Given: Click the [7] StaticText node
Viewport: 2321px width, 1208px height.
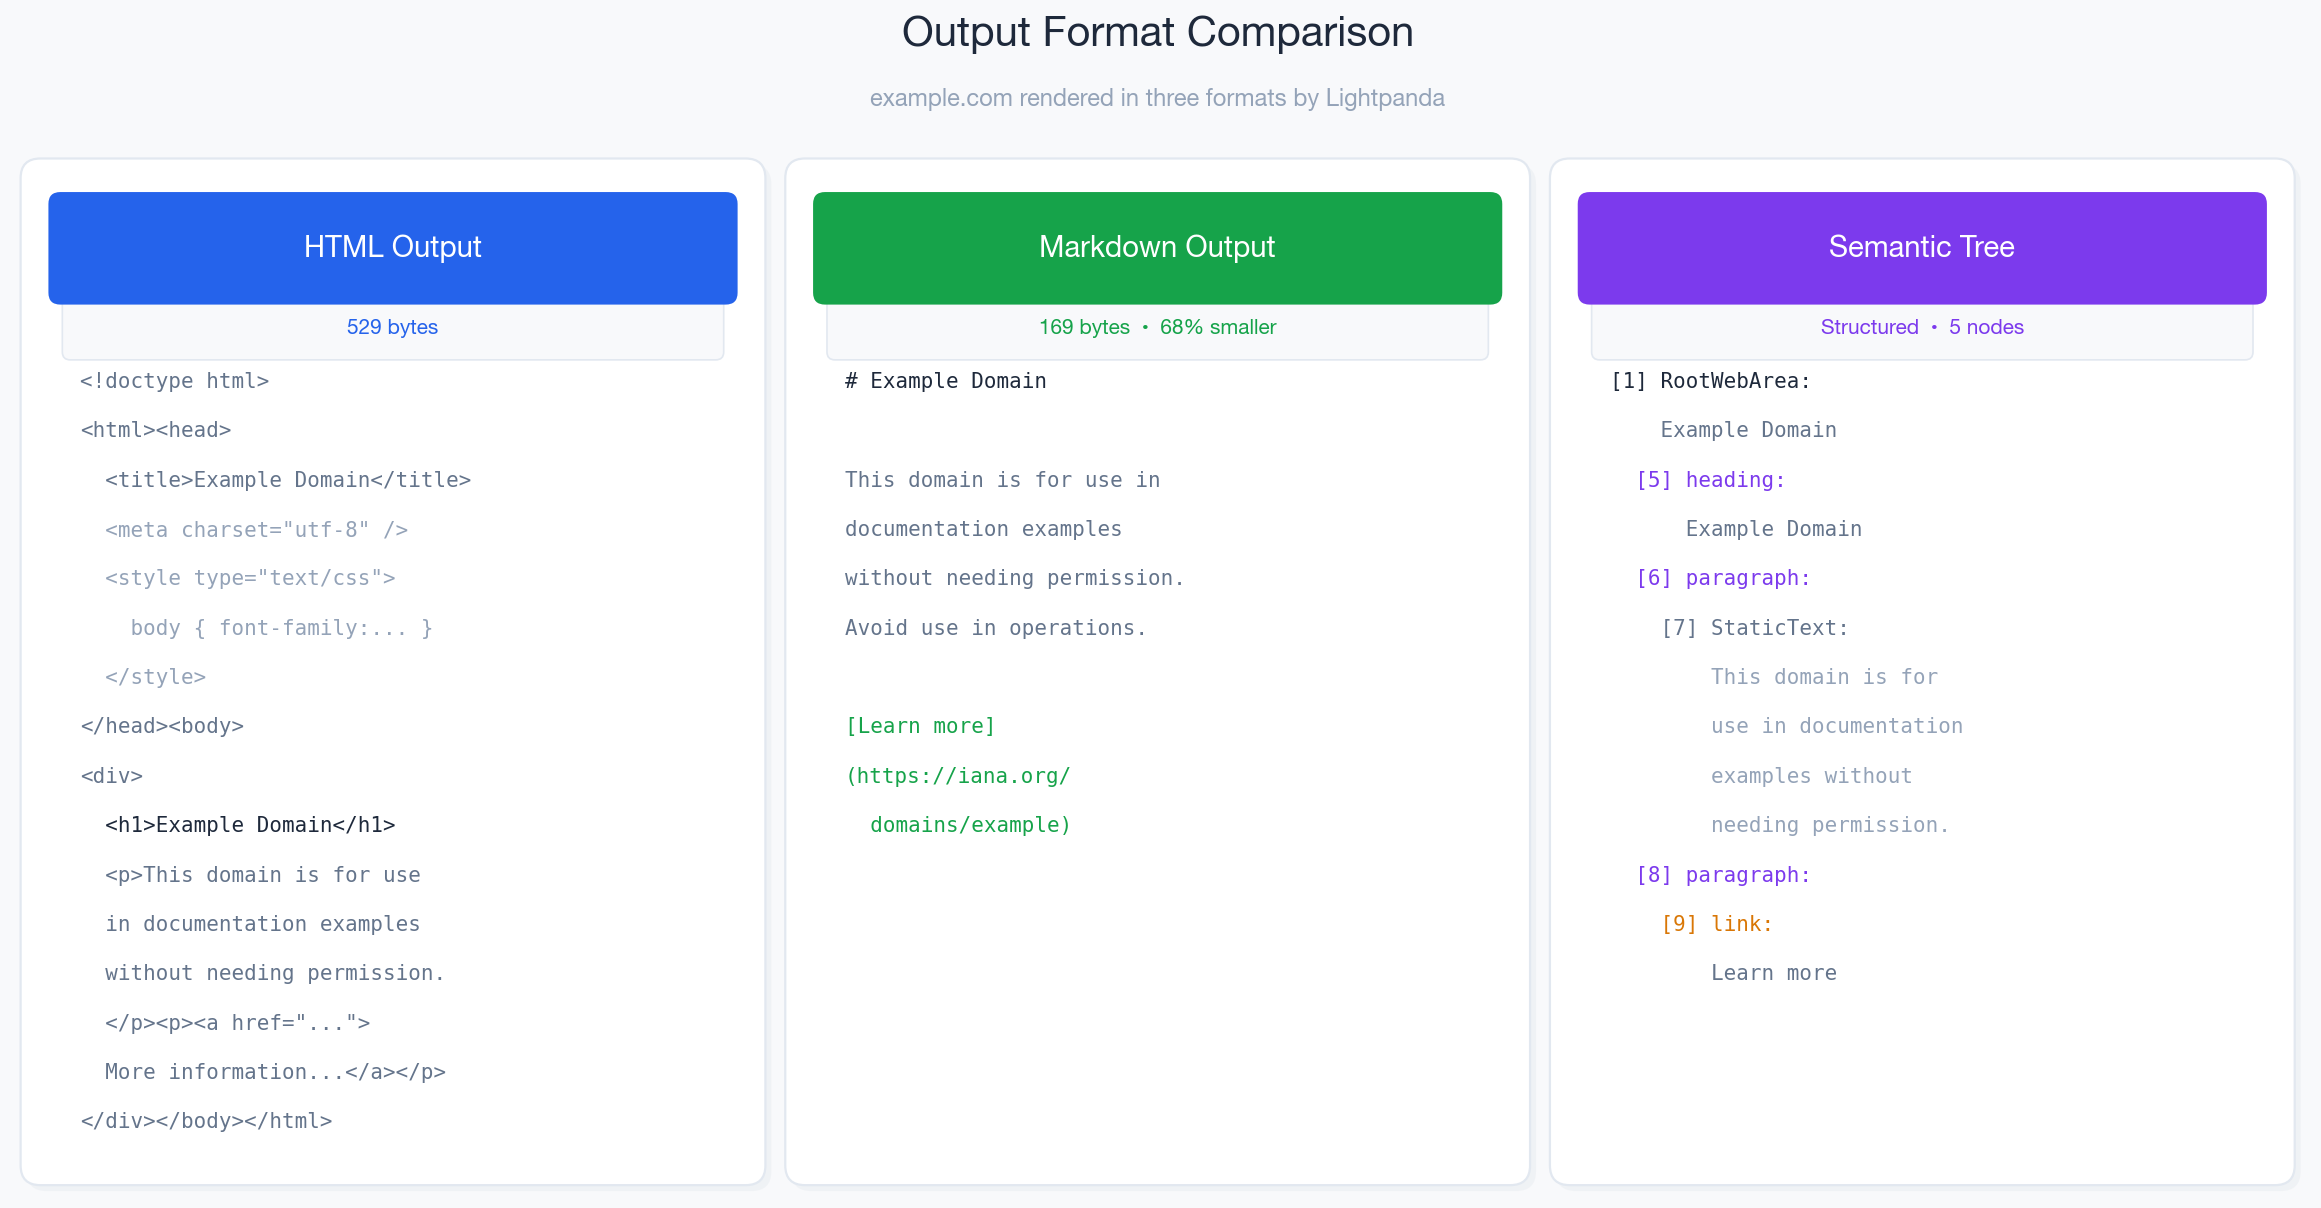Looking at the screenshot, I should (1754, 628).
